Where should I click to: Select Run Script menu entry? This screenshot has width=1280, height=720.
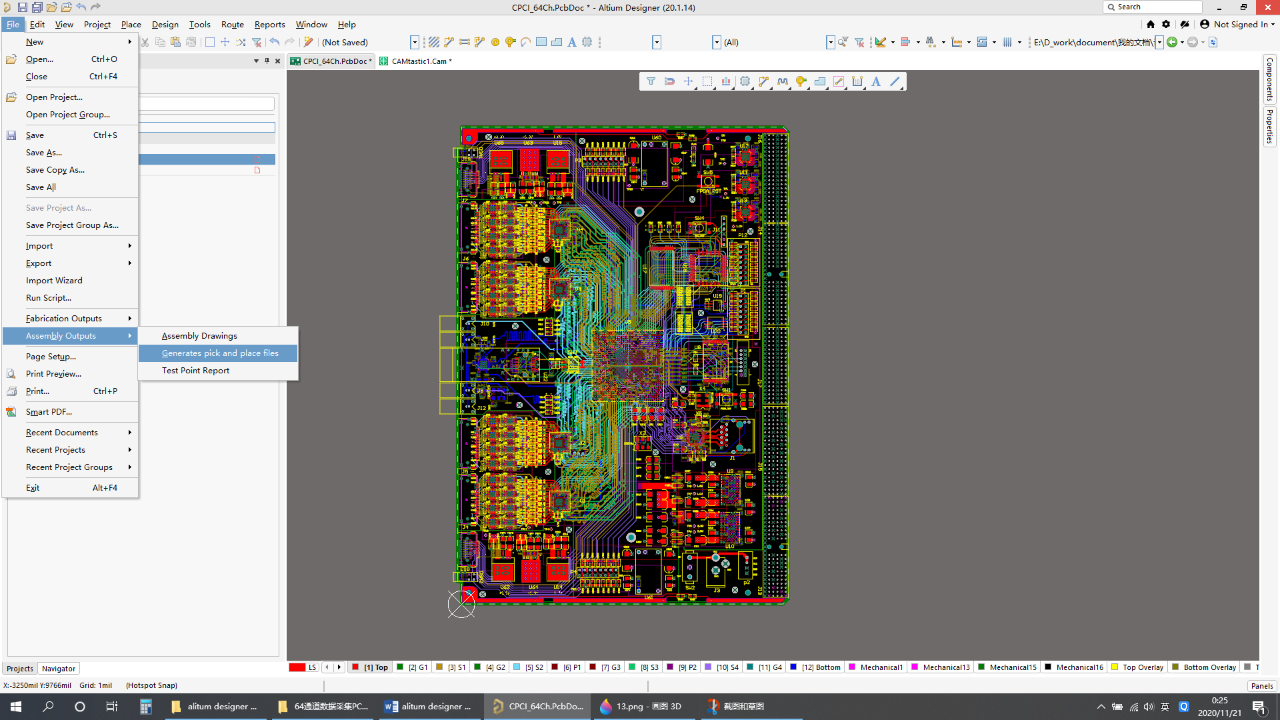click(69, 298)
